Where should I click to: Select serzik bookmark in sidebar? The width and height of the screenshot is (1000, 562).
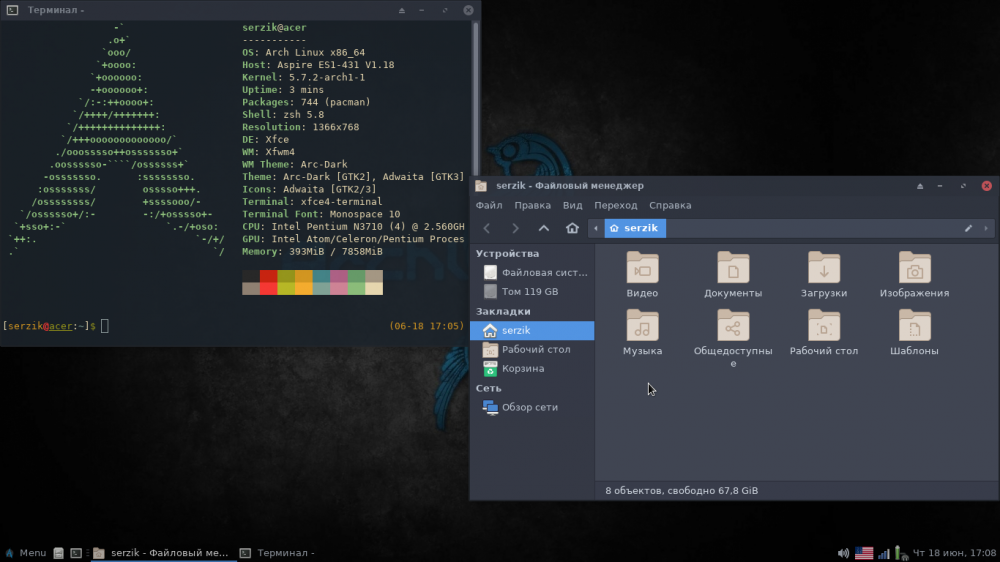[x=533, y=330]
